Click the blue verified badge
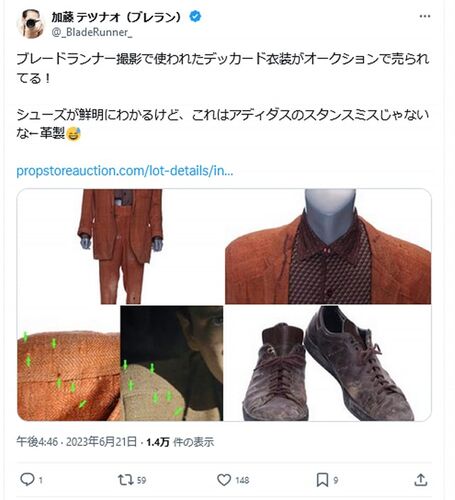This screenshot has height=500, width=455. (195, 16)
